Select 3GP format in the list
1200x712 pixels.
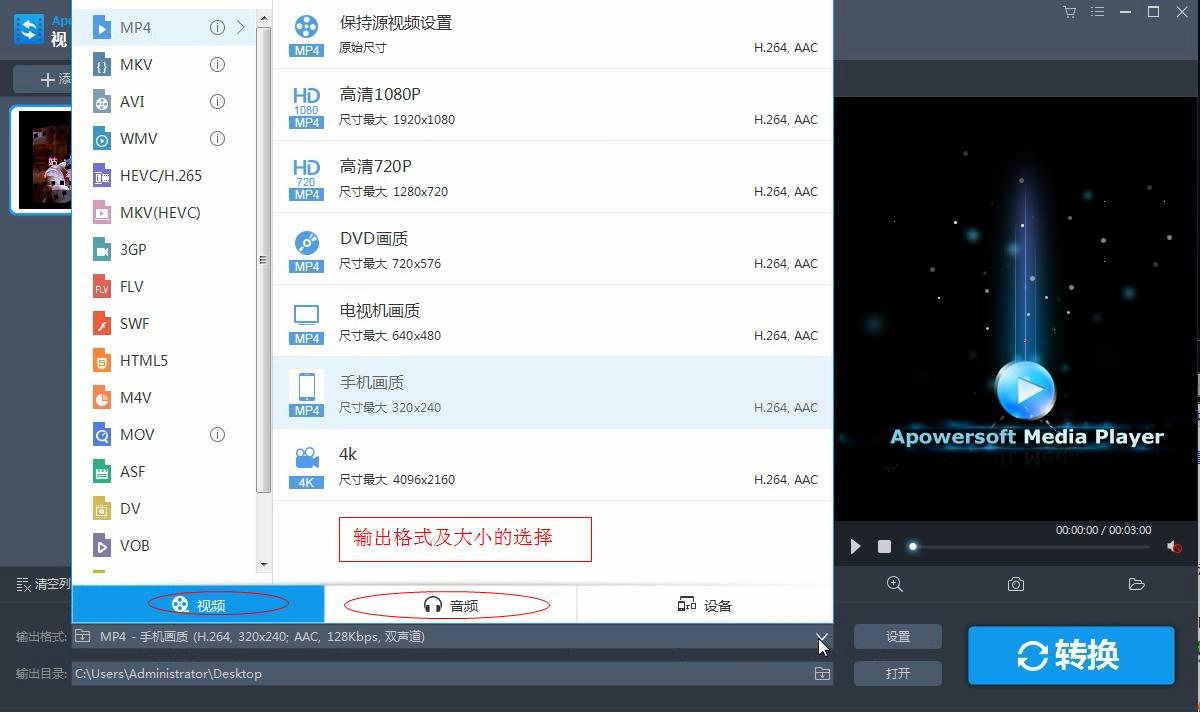(164, 249)
